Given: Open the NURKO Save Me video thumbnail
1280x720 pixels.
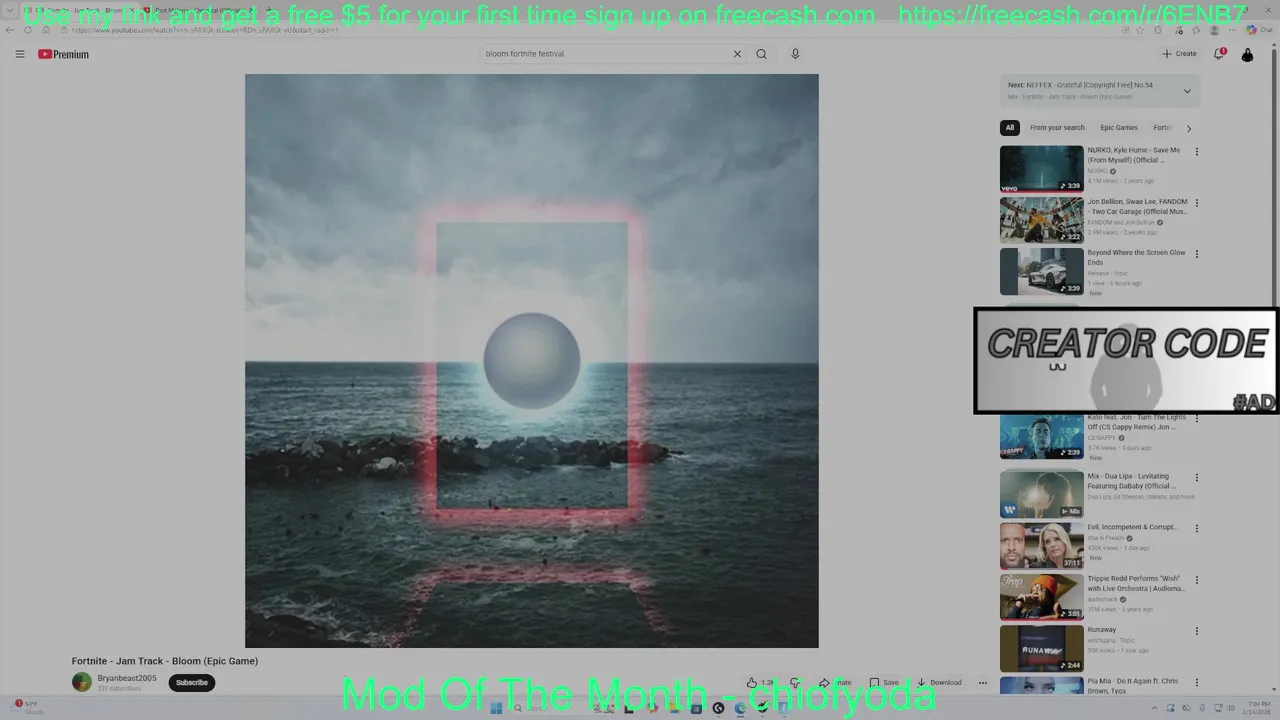Looking at the screenshot, I should point(1041,169).
